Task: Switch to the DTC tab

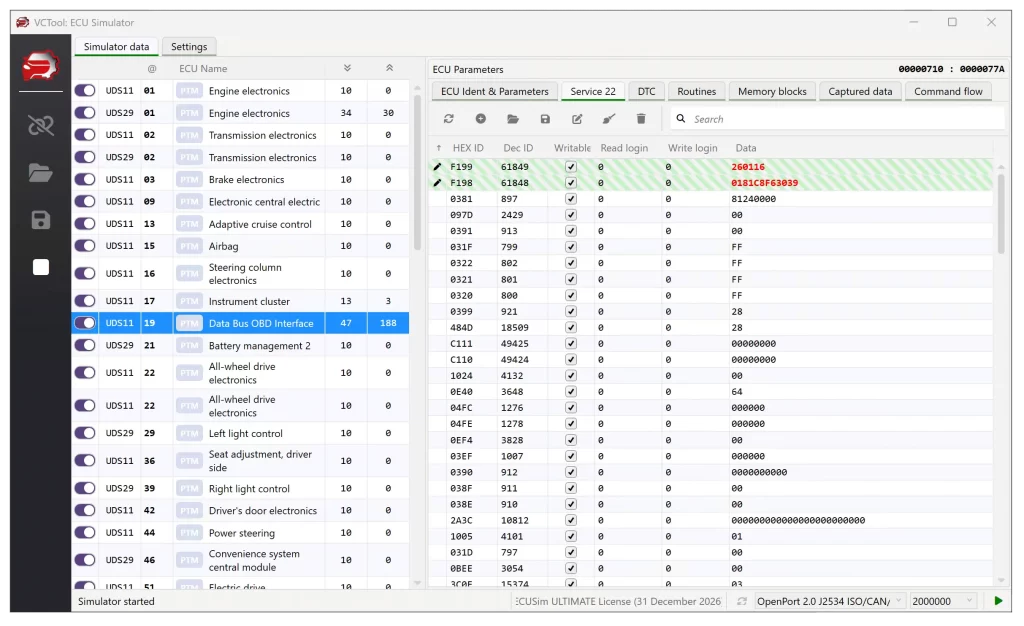Action: pos(647,91)
